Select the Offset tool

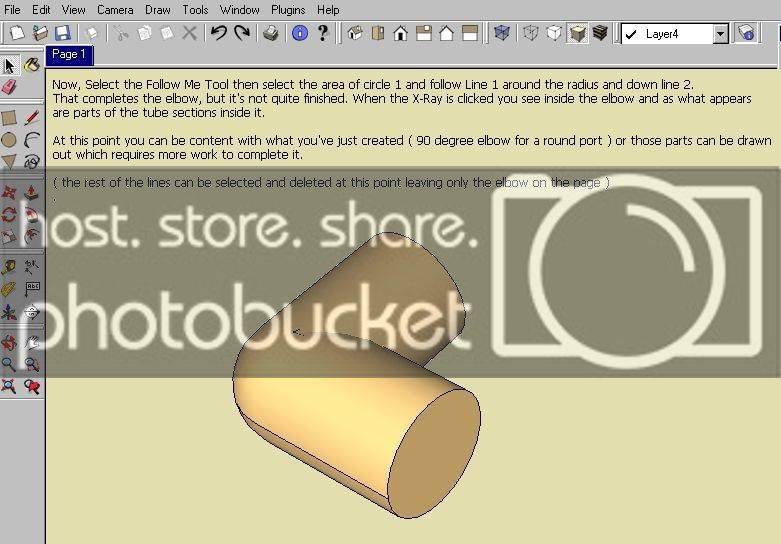32,236
